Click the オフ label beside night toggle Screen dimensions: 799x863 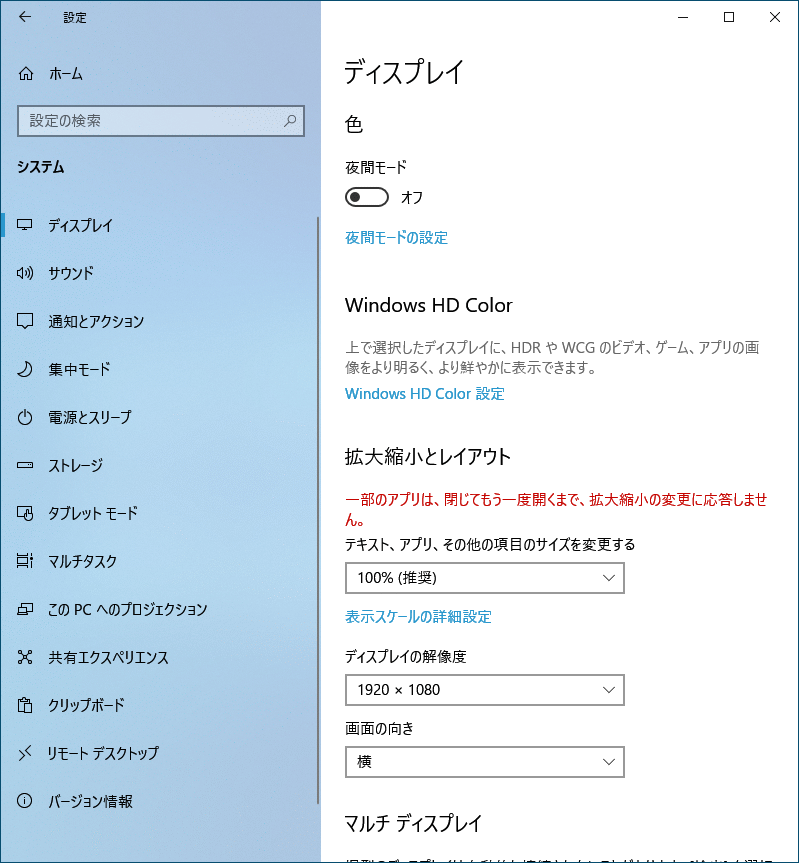(412, 198)
